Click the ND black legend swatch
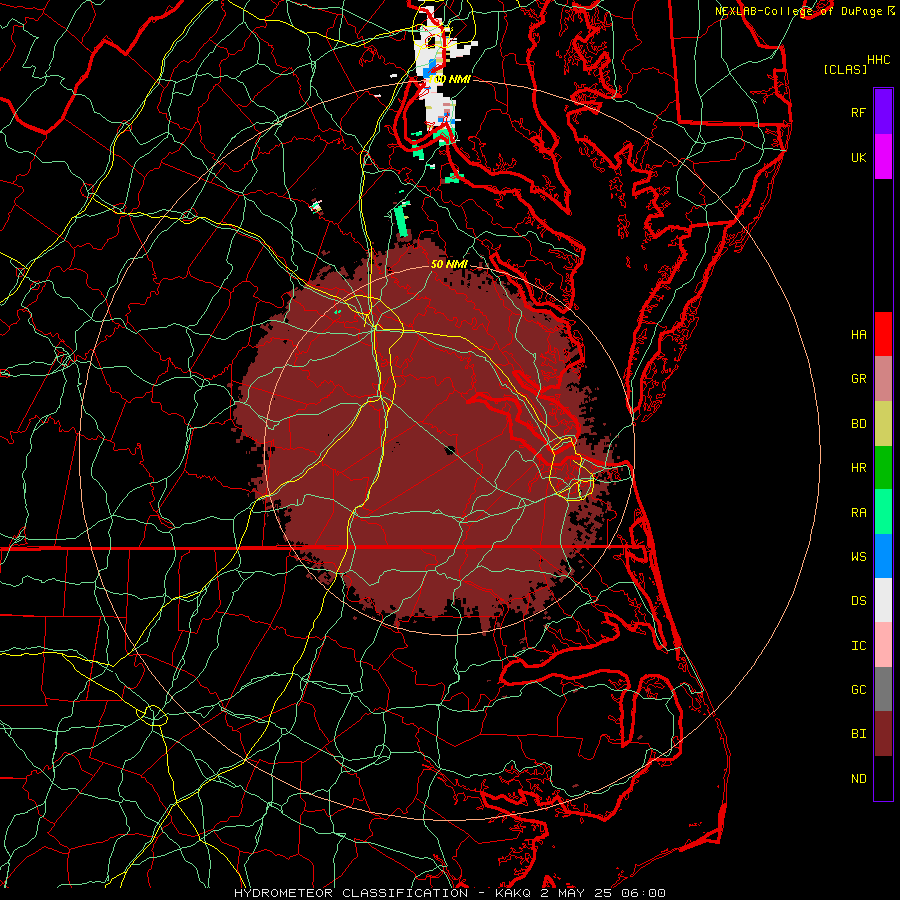The image size is (900, 900). pos(883,778)
